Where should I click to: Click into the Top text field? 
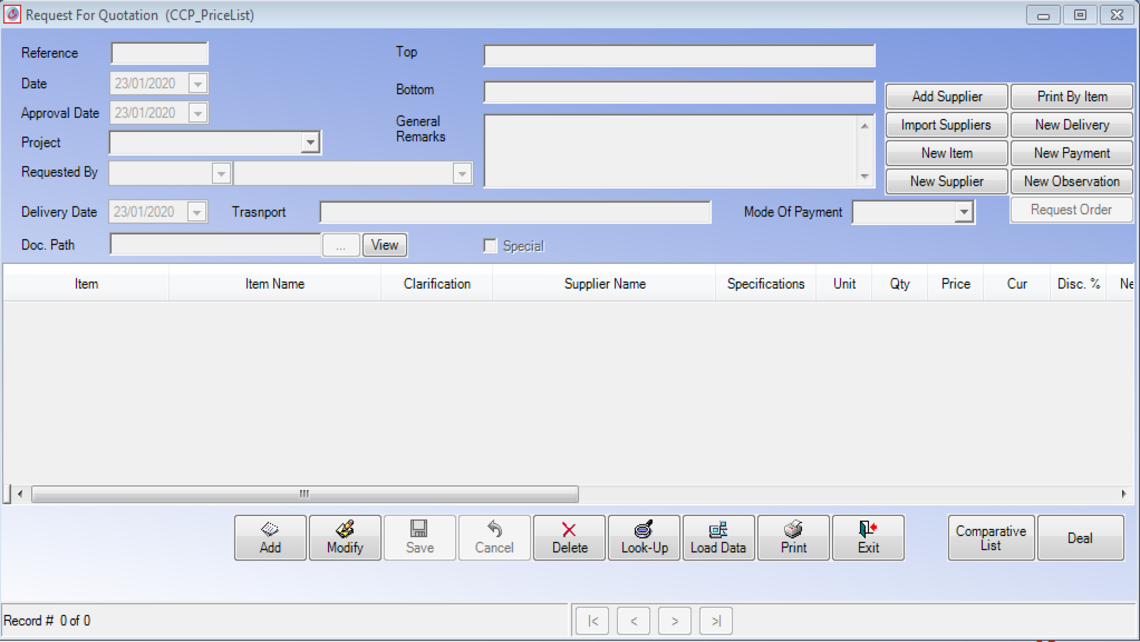[679, 55]
